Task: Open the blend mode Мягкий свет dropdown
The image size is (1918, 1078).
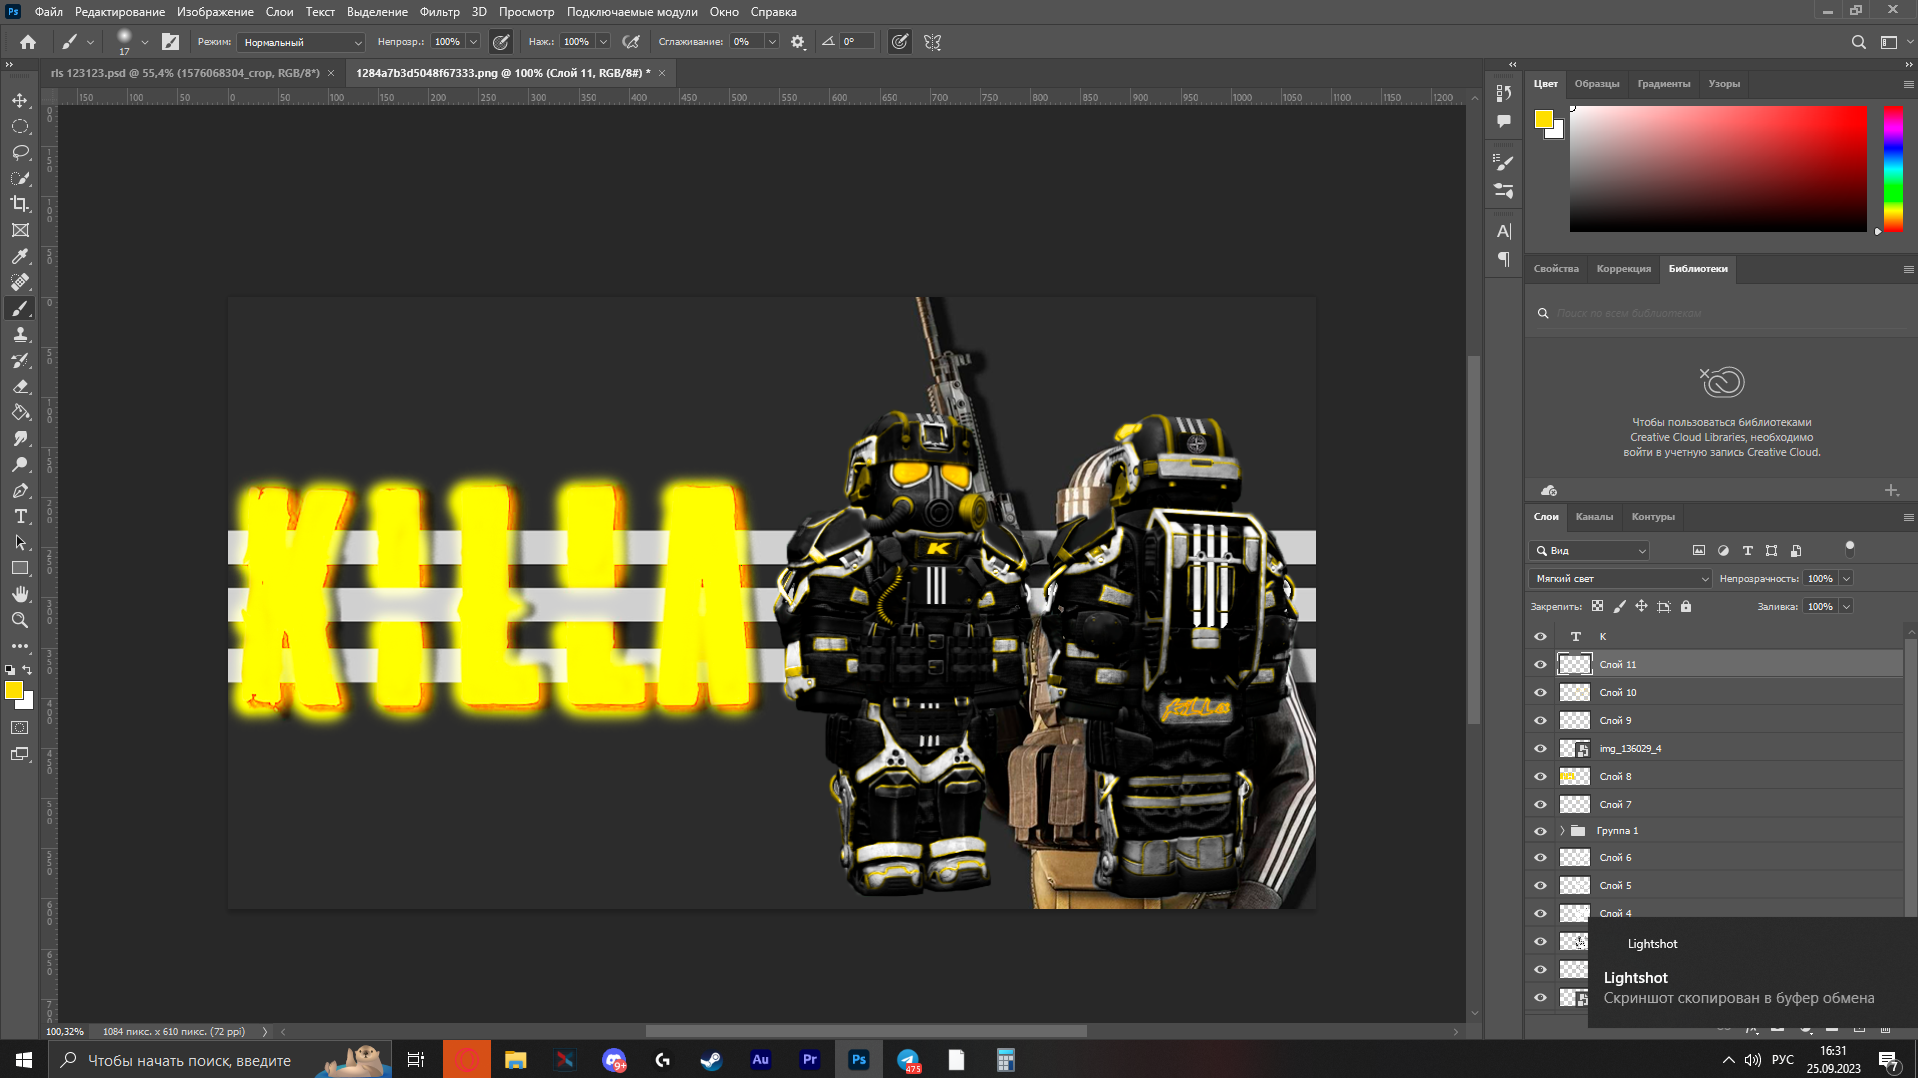Action: tap(1621, 578)
